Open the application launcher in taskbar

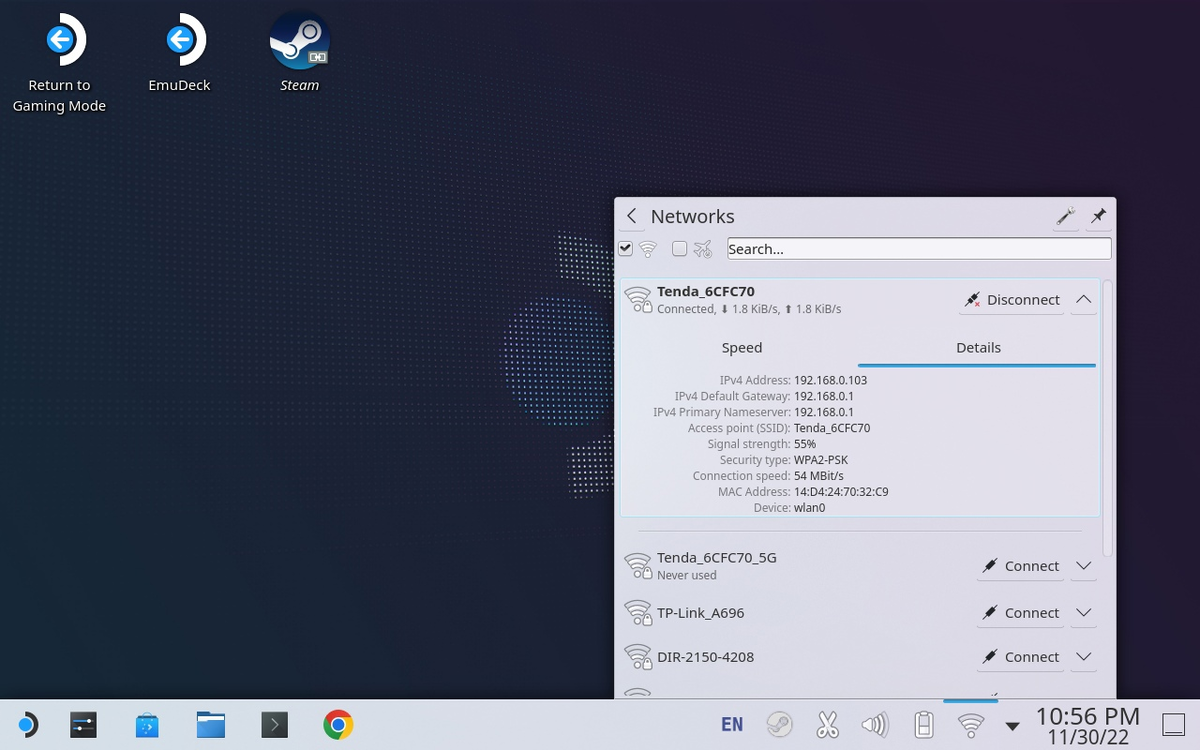27,725
